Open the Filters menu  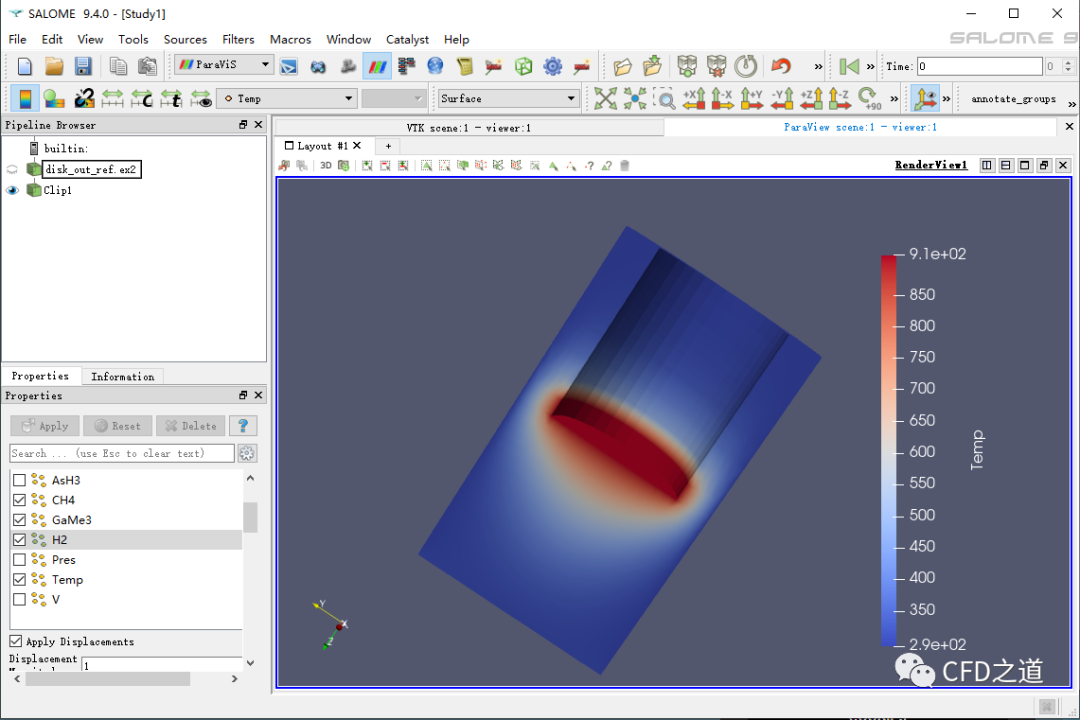pos(238,39)
